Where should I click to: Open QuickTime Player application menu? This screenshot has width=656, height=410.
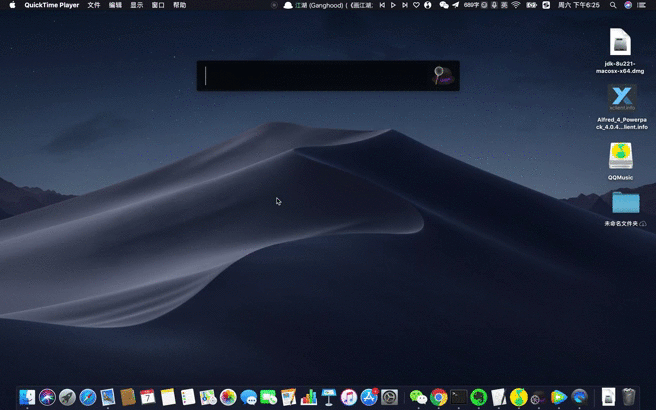pyautogui.click(x=52, y=5)
